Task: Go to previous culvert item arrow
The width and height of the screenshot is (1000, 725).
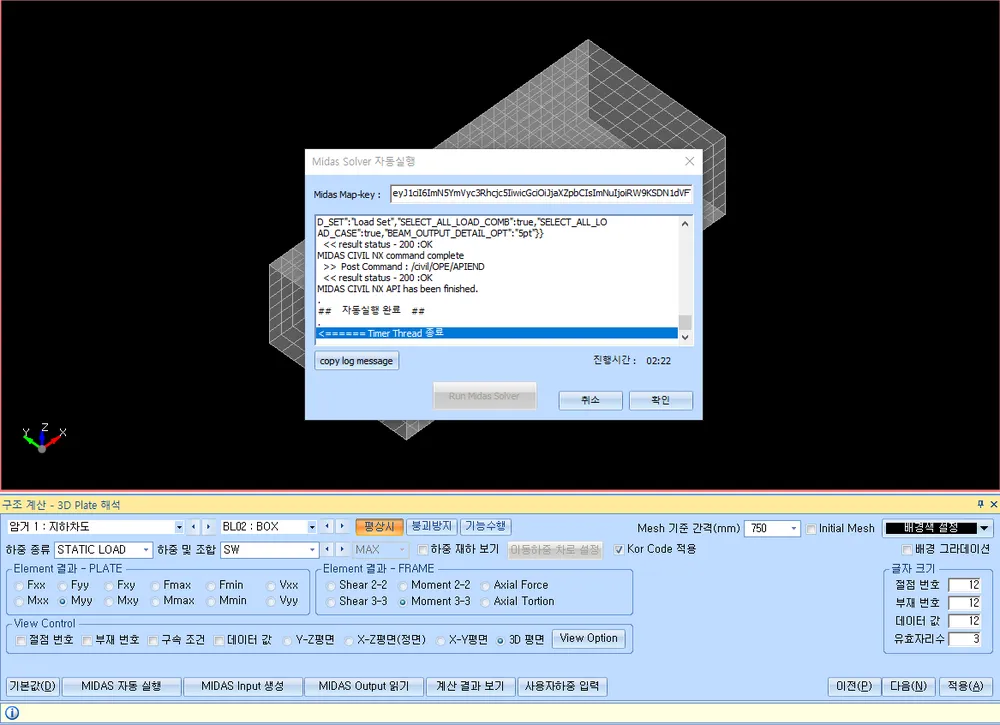Action: tap(194, 527)
